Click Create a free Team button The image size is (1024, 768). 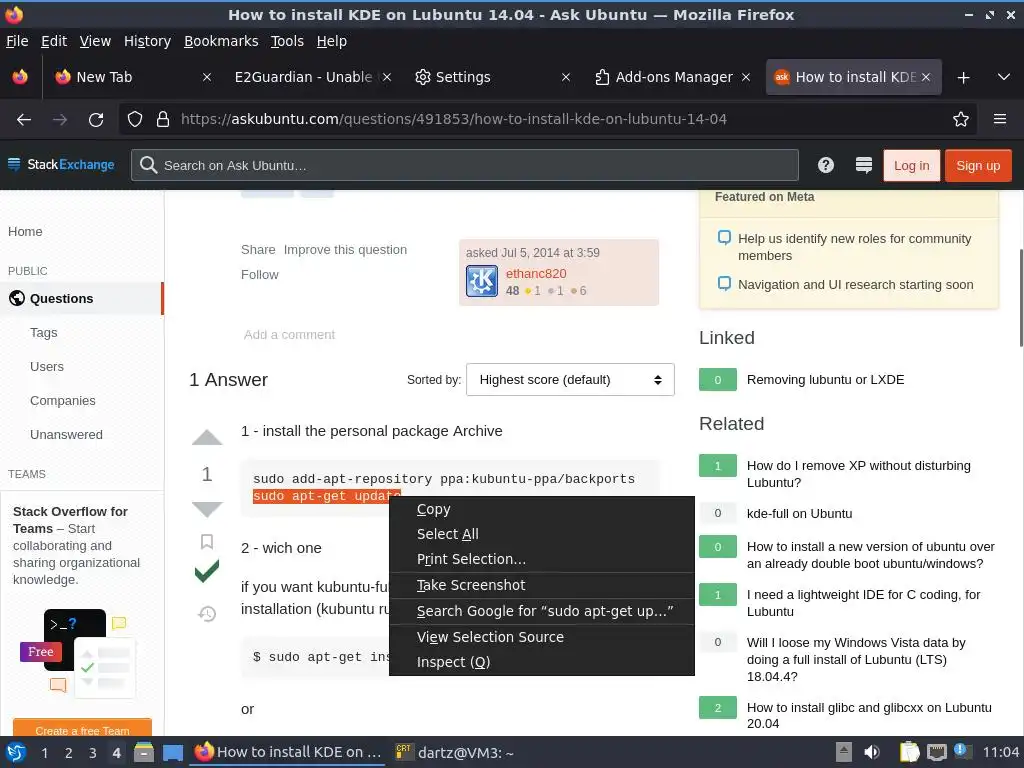coord(82,729)
